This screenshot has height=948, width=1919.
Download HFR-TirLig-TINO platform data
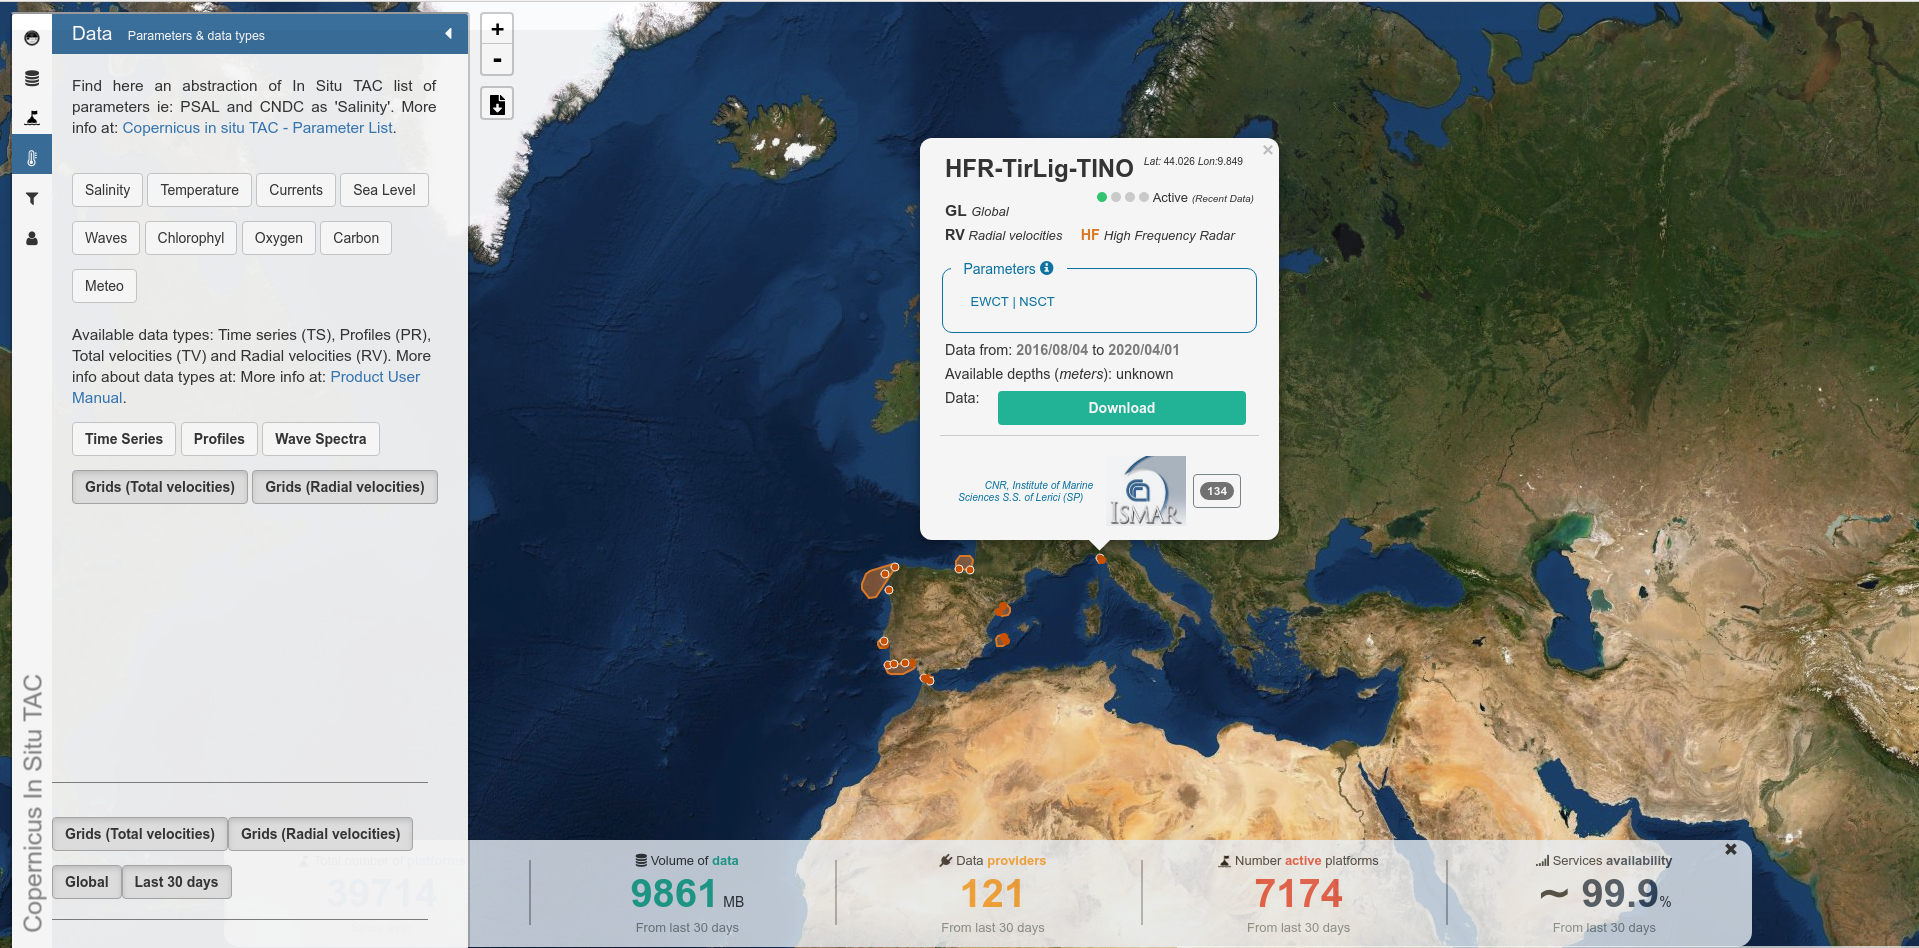tap(1121, 408)
